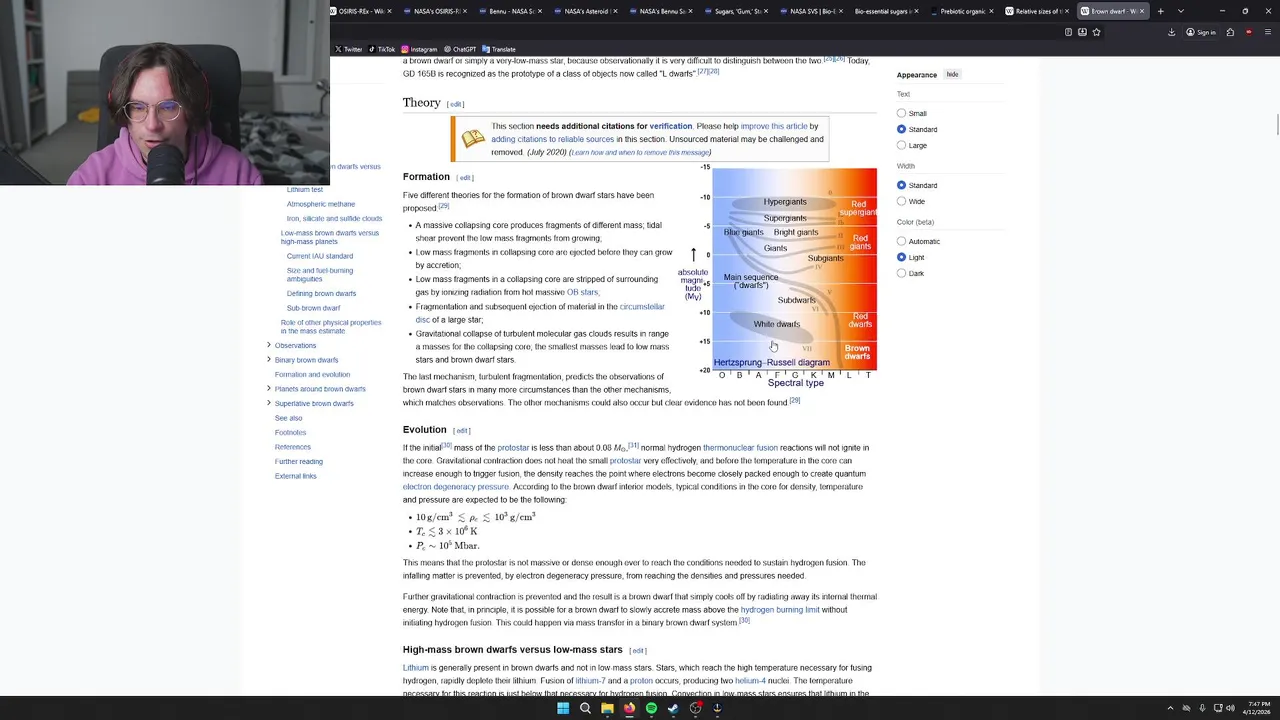Select Automatic color mode
The image size is (1280, 720).
[x=901, y=241]
